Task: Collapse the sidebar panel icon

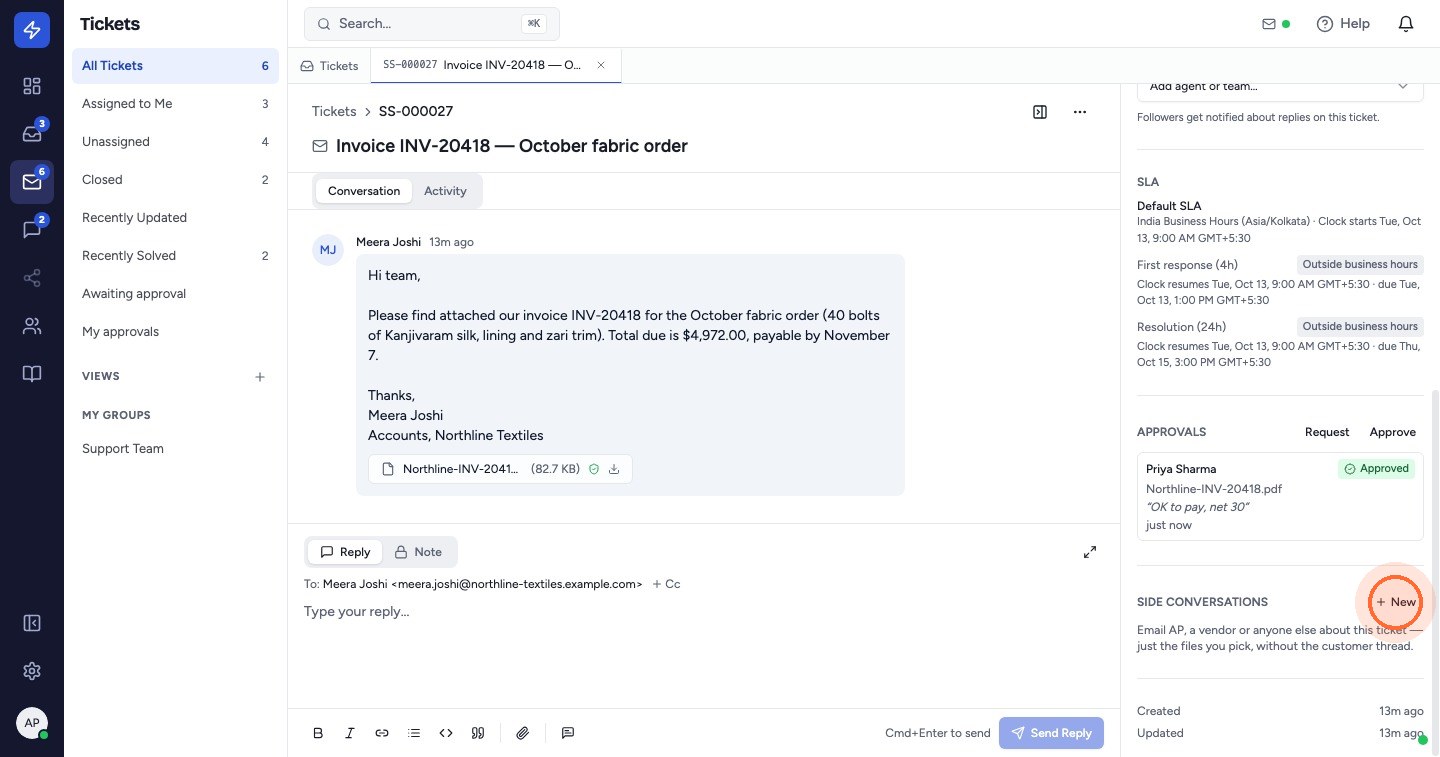Action: (x=32, y=623)
